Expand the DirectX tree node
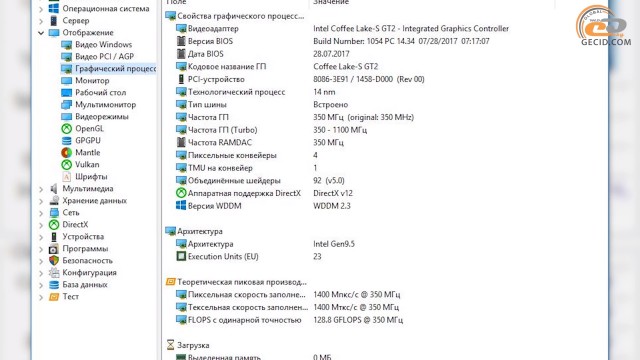Image resolution: width=640 pixels, height=360 pixels. [x=41, y=225]
